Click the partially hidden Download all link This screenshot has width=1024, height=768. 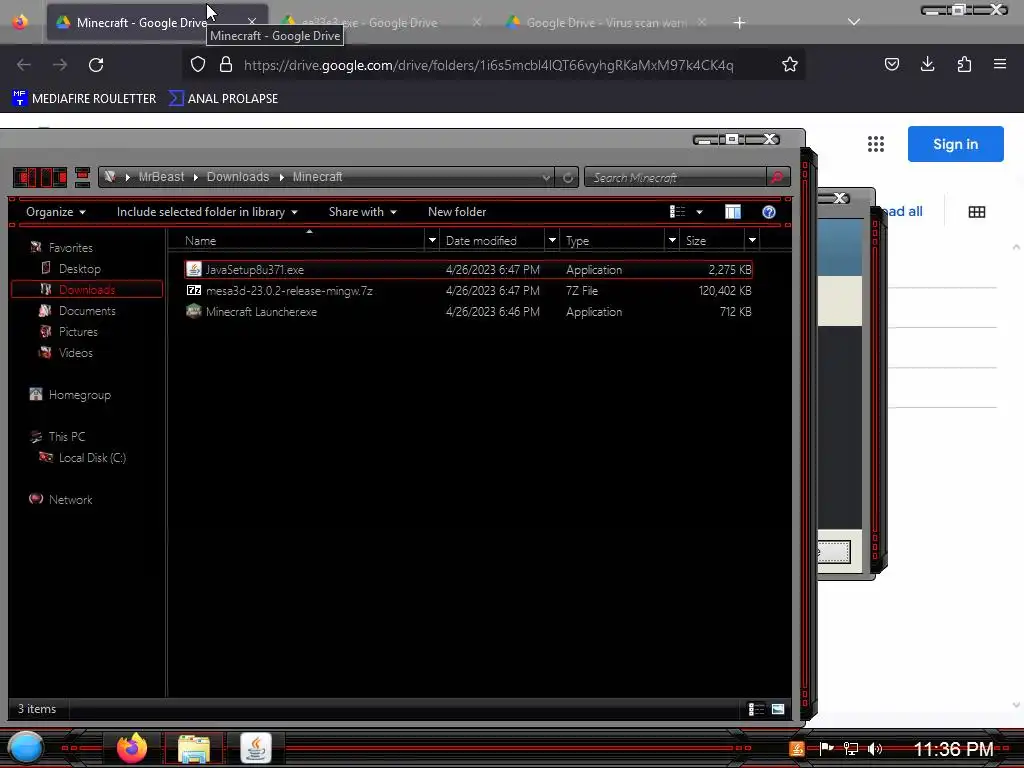901,212
